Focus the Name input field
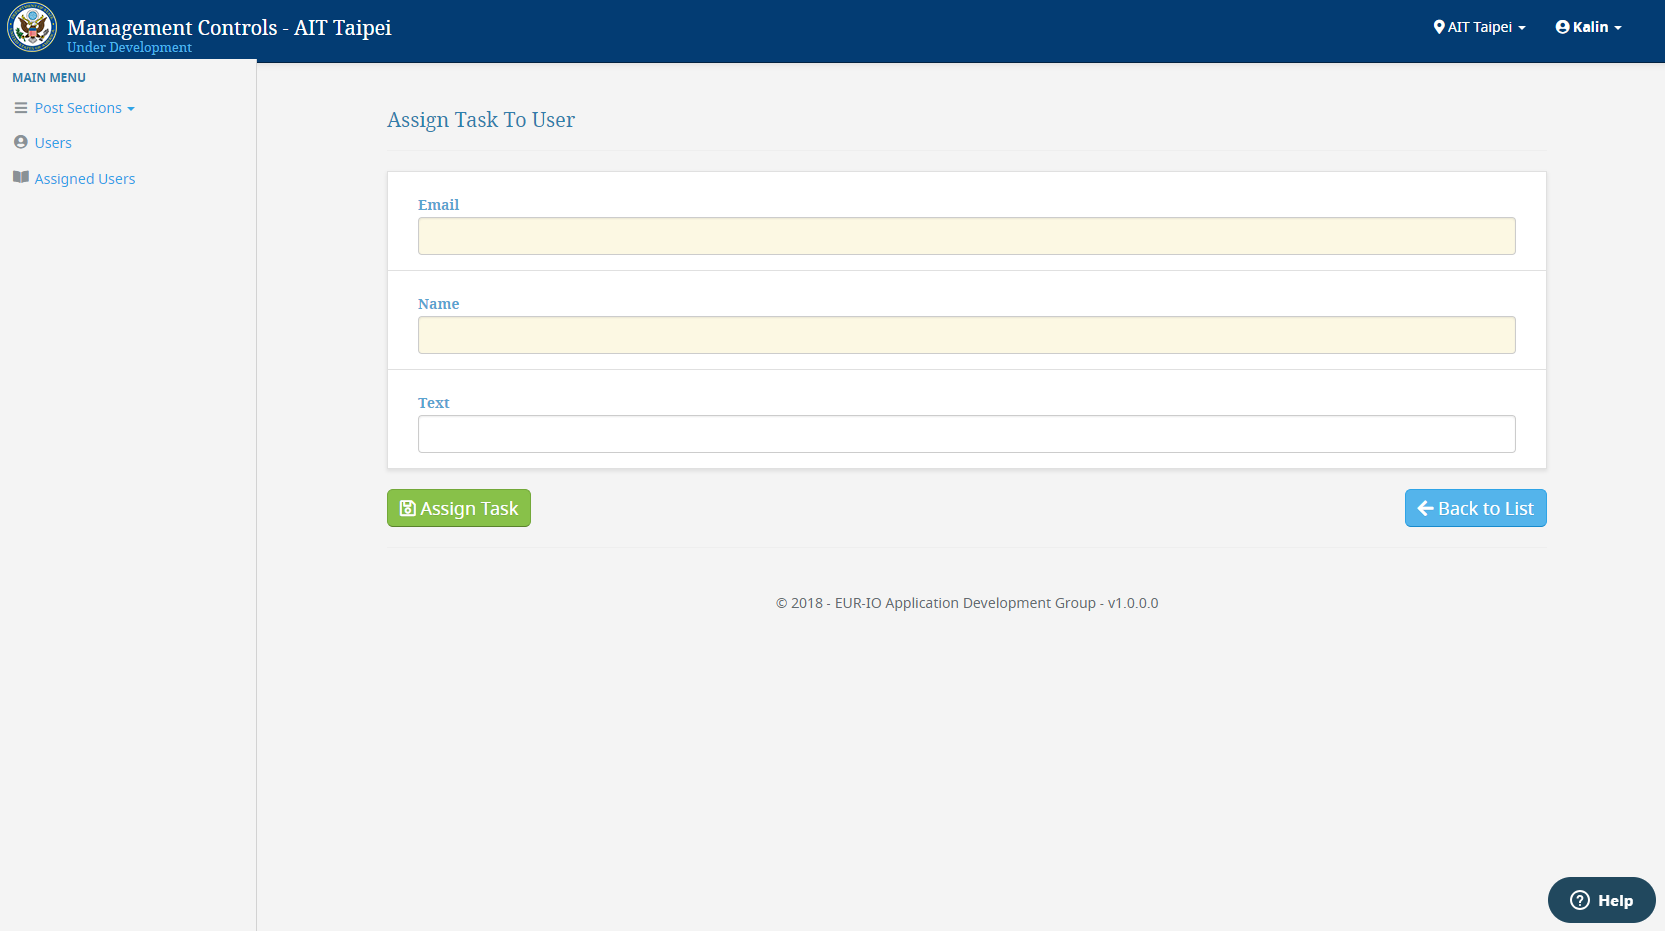 967,335
